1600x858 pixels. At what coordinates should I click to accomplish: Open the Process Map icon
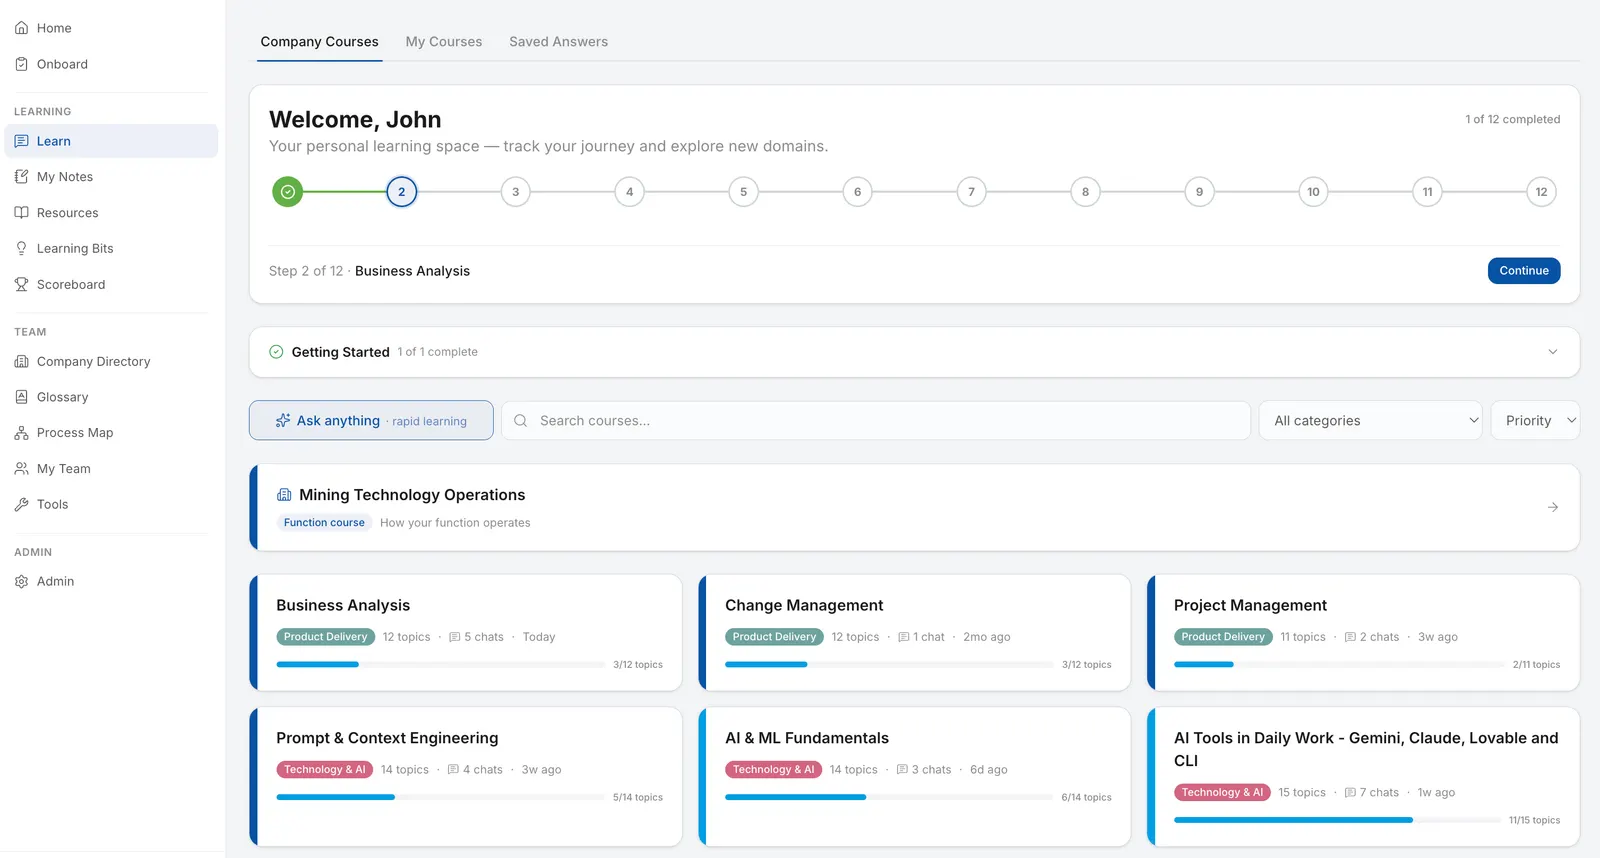click(21, 433)
